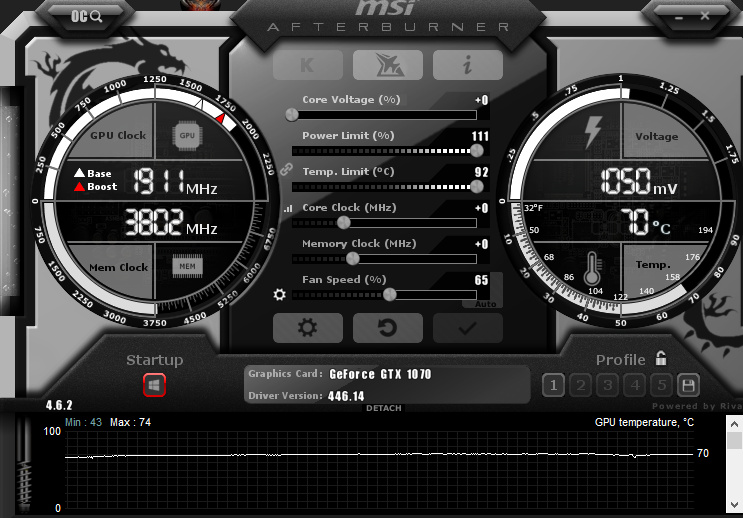Click the Power Limit value 111
This screenshot has height=518, width=743.
[480, 136]
